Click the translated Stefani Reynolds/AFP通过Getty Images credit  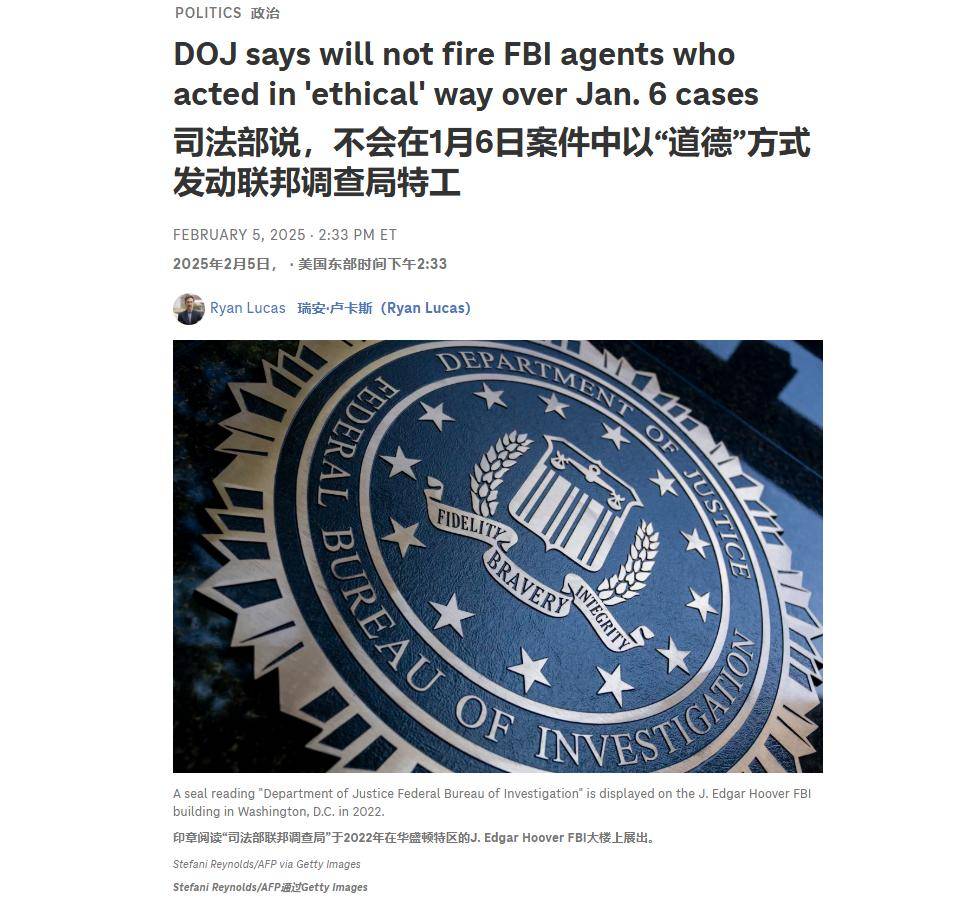pyautogui.click(x=270, y=887)
